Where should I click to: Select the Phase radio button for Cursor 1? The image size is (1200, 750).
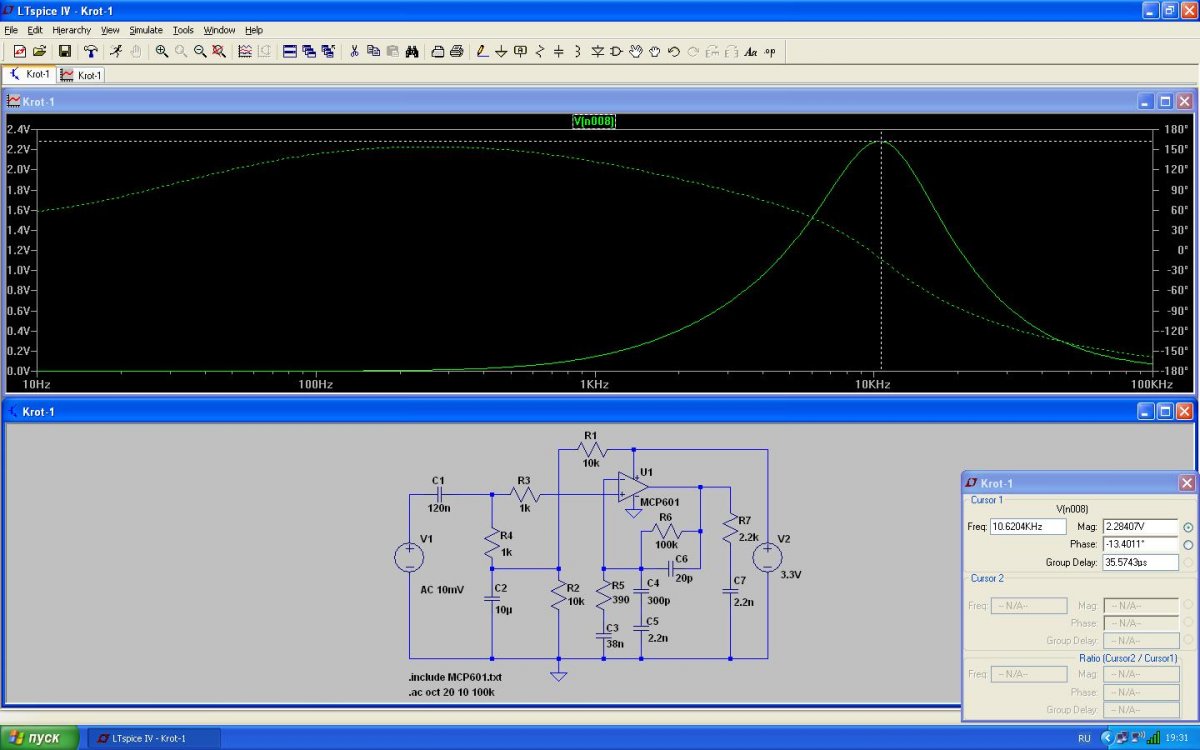[1188, 545]
